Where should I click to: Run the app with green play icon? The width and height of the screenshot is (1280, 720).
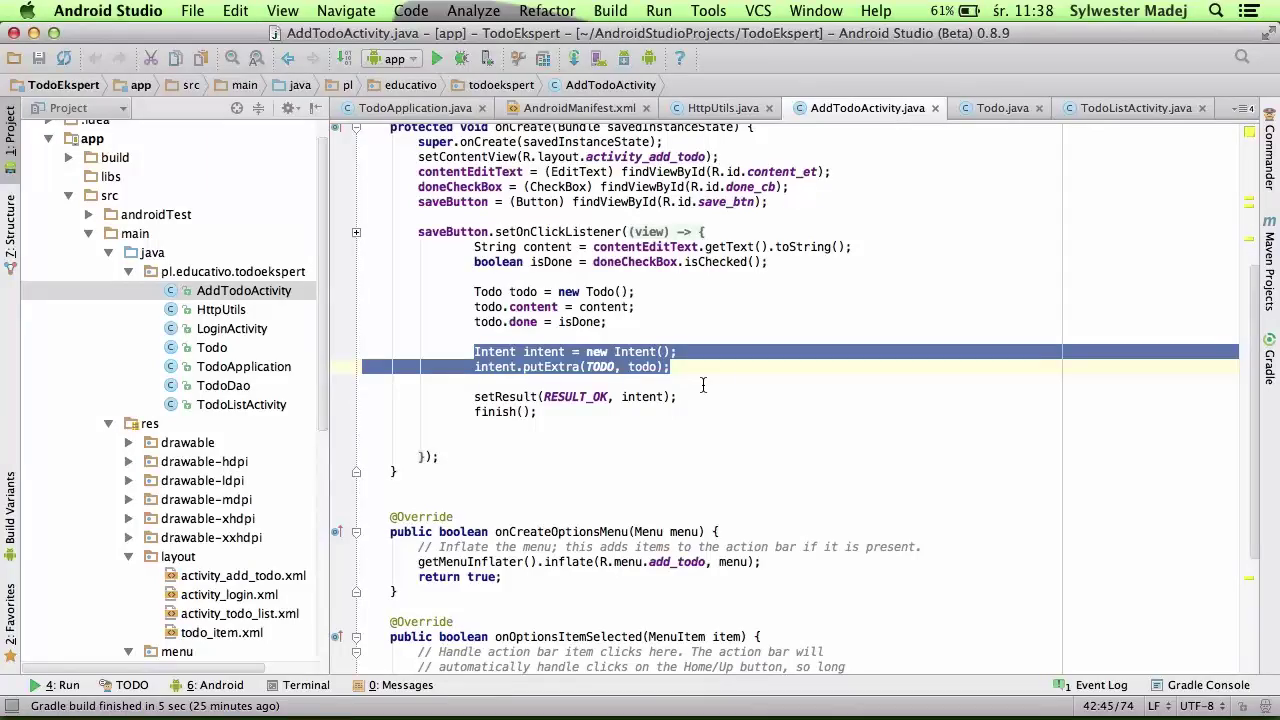(436, 58)
